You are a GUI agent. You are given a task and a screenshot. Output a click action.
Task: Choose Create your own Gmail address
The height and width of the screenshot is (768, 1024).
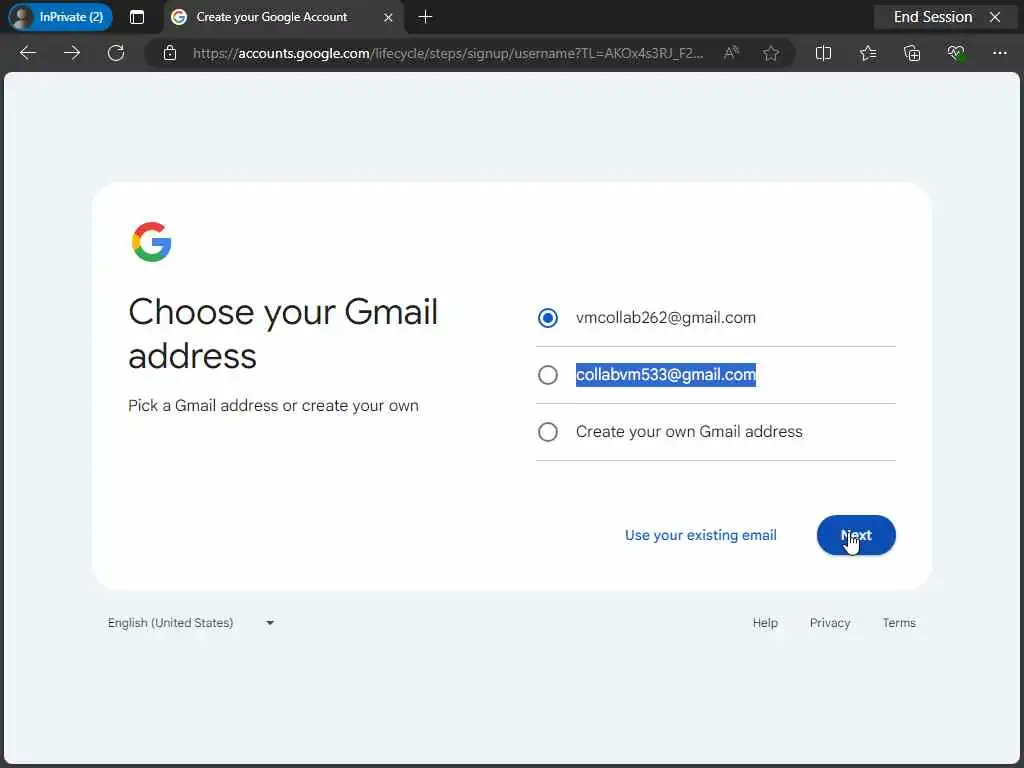pyautogui.click(x=548, y=432)
